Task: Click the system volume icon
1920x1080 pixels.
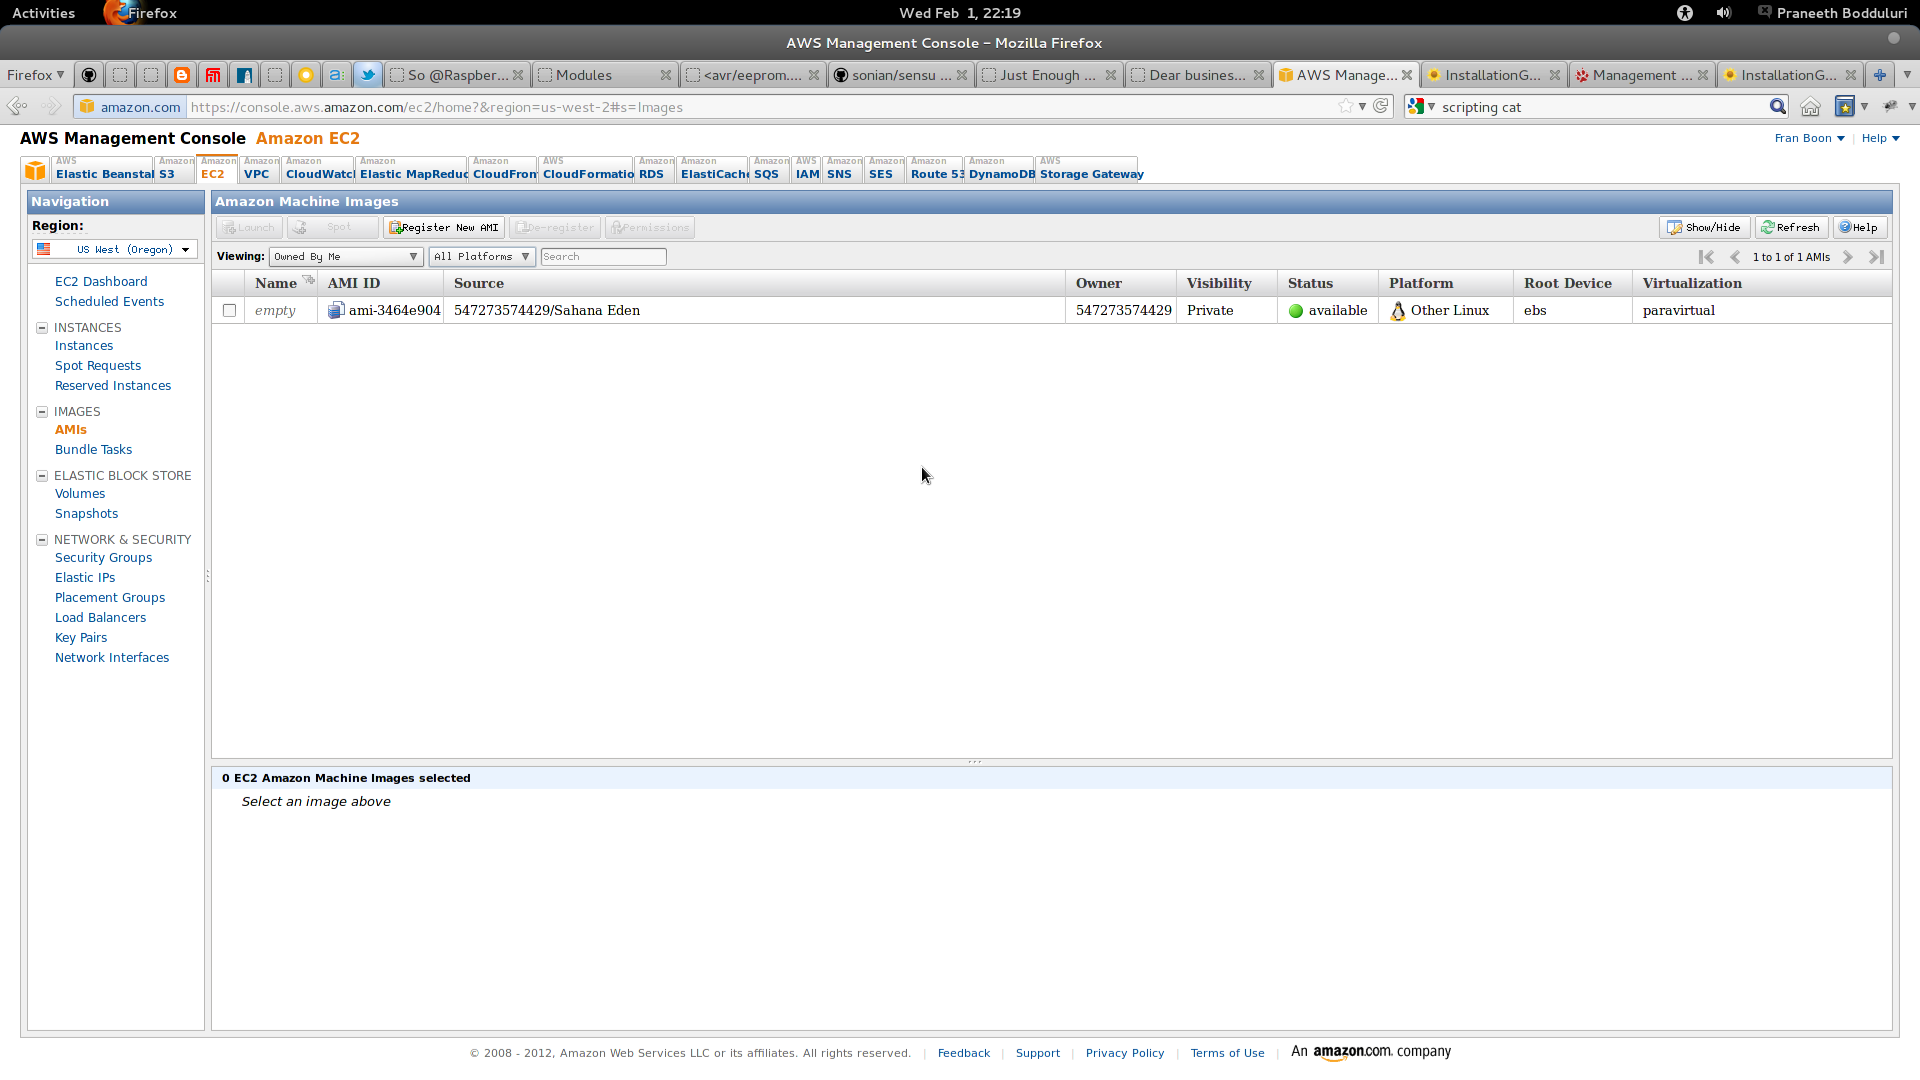Action: coord(1724,13)
